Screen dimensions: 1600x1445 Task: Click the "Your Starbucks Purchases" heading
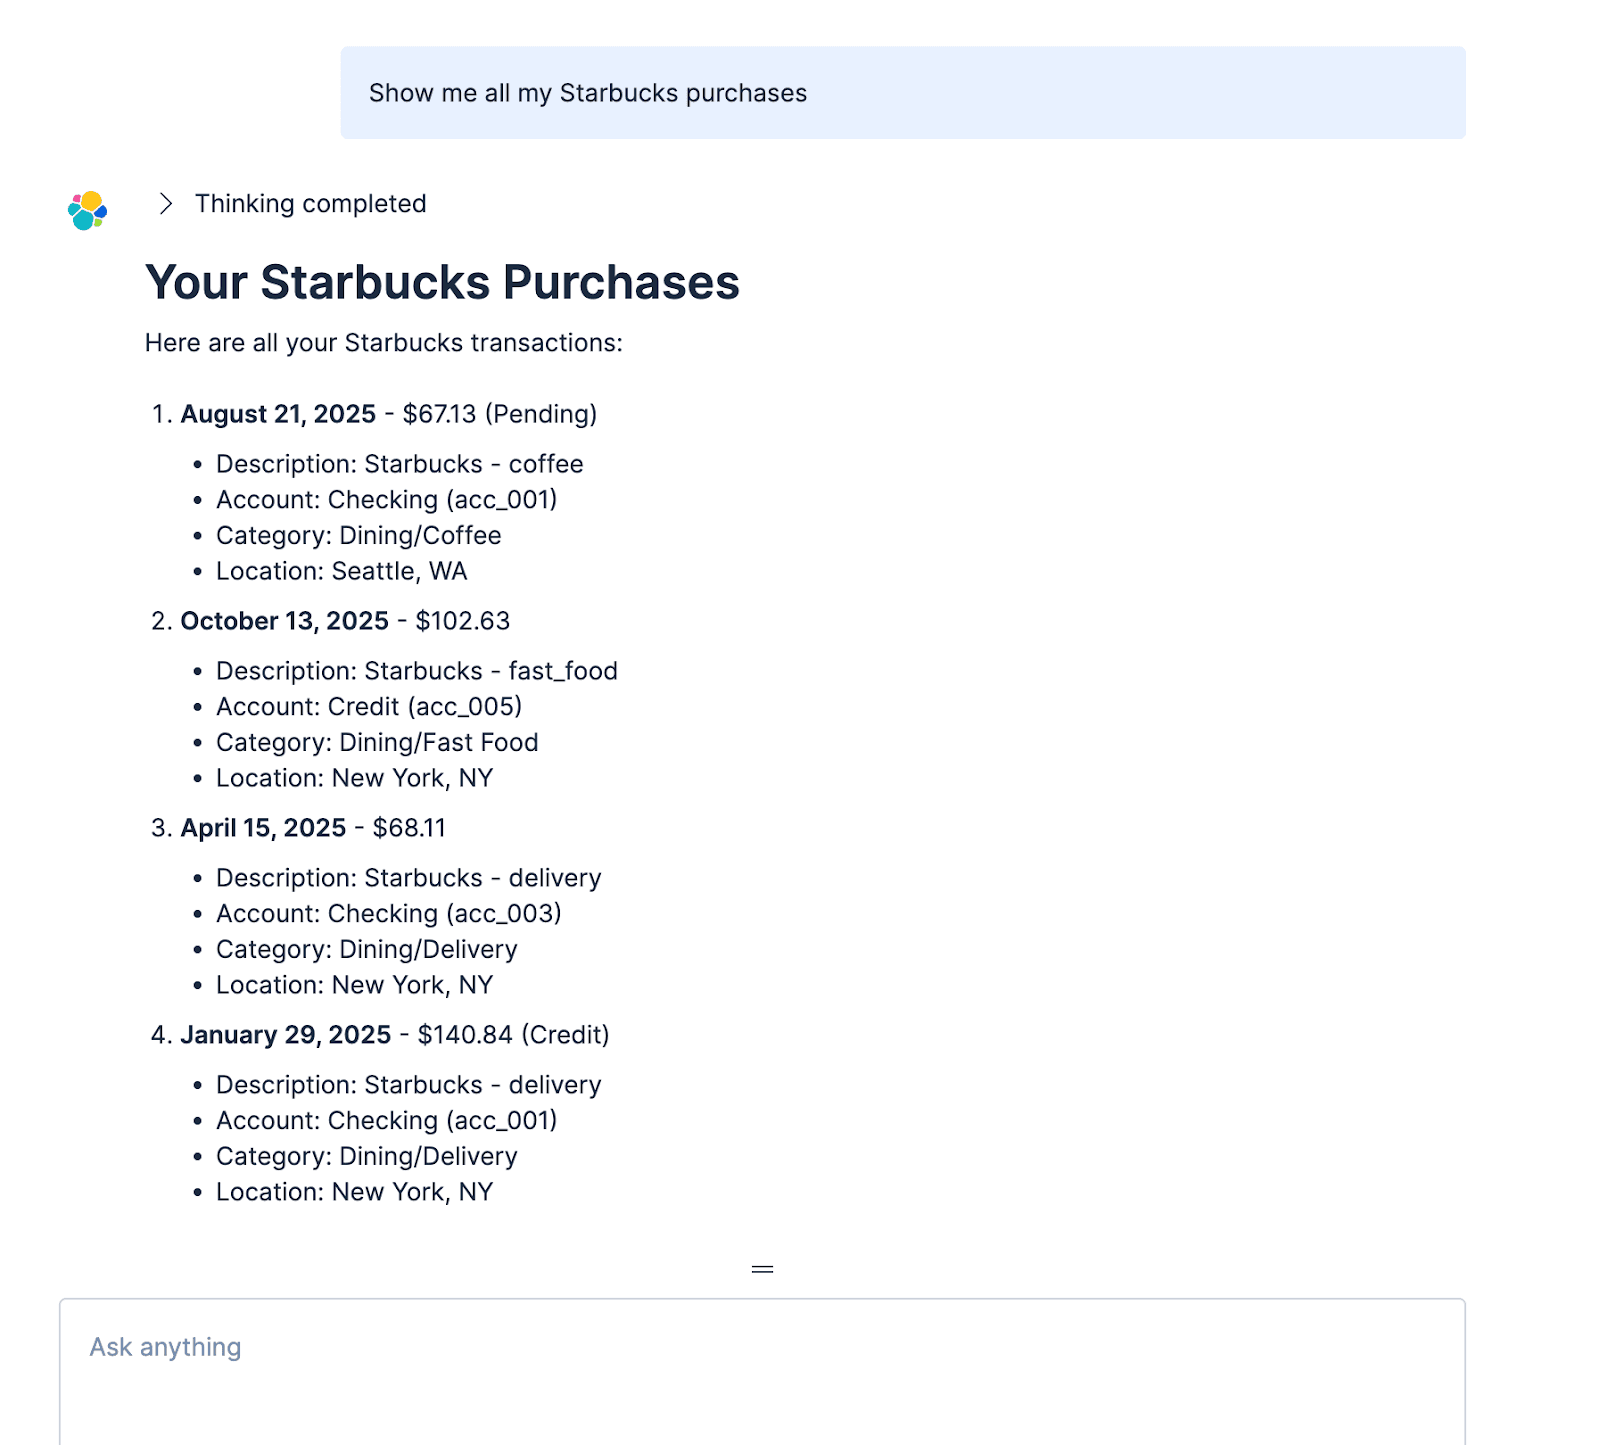pos(442,282)
